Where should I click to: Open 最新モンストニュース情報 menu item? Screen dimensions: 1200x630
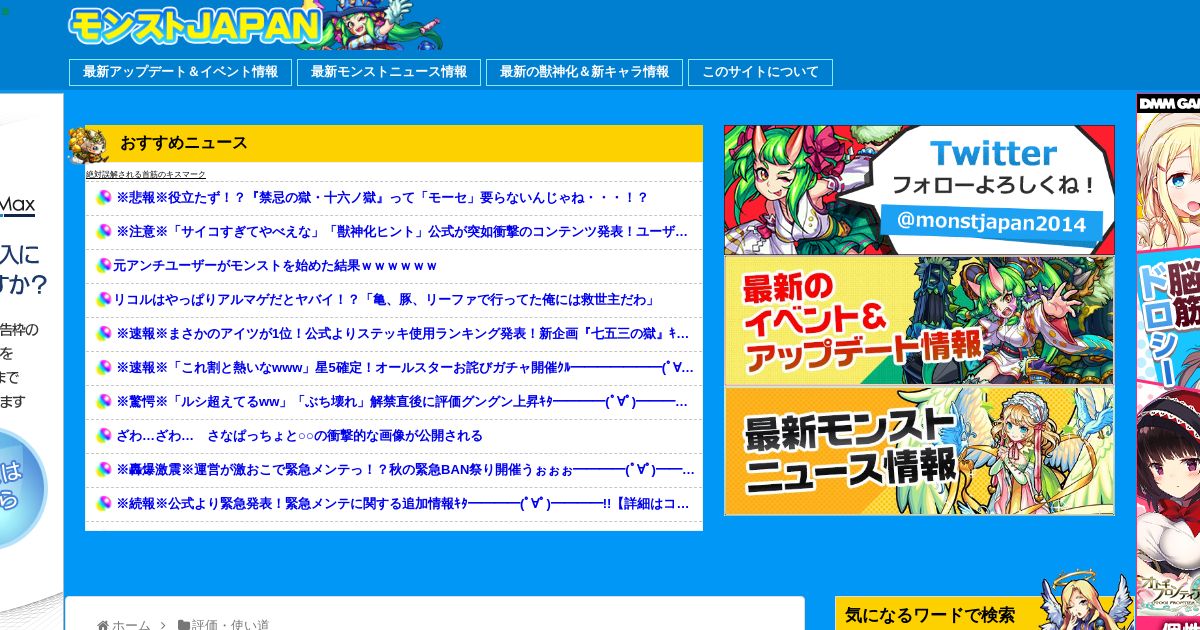[389, 72]
